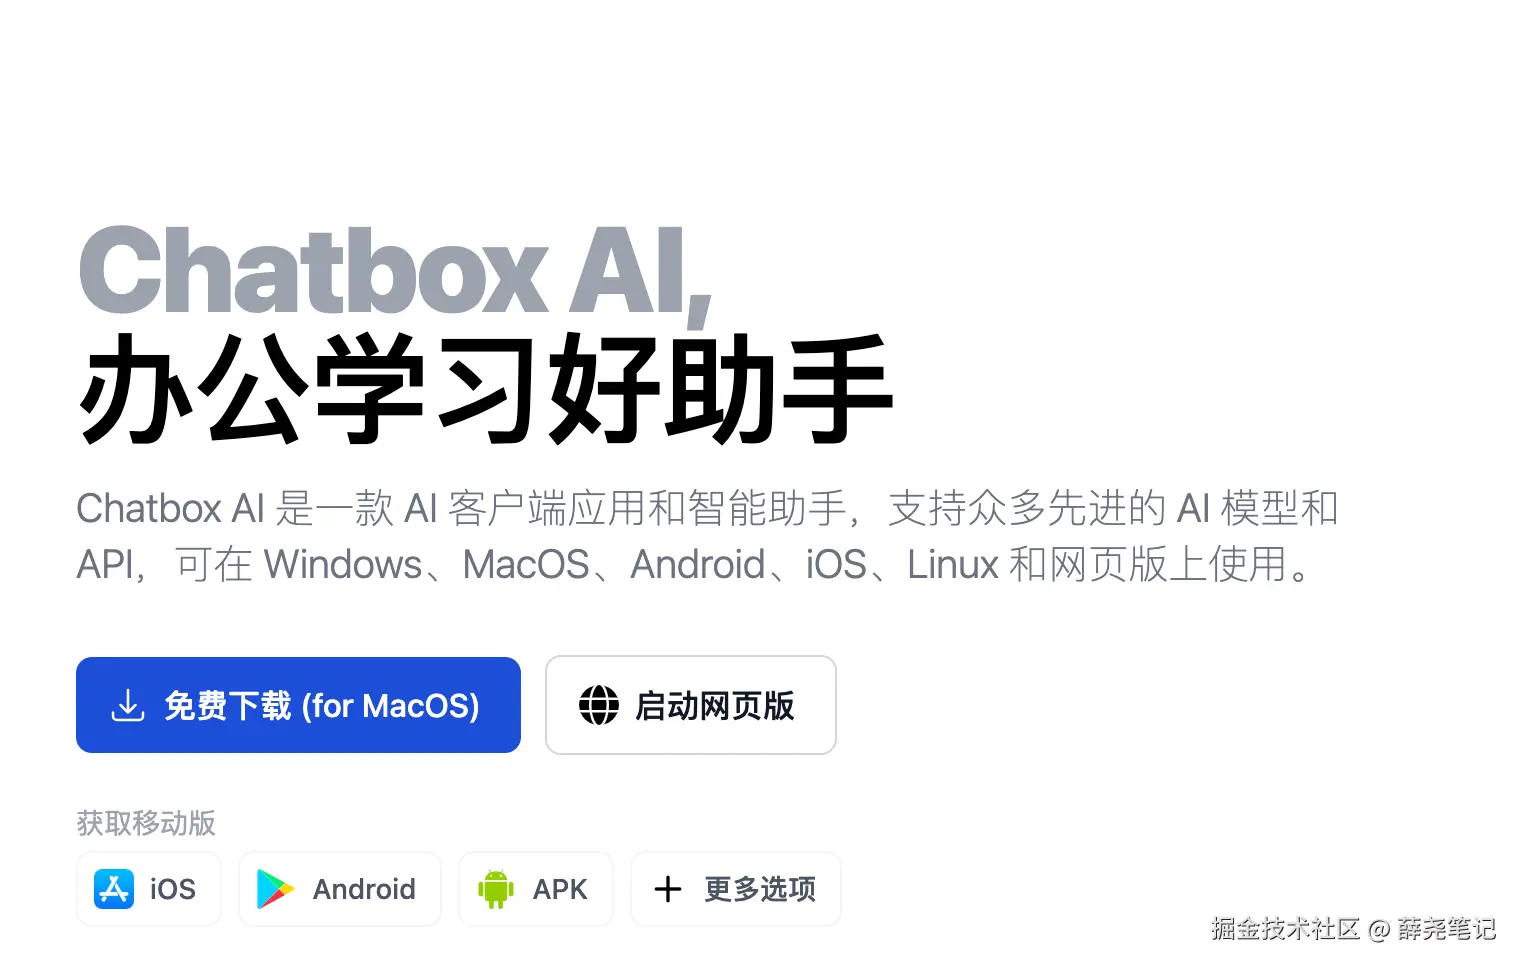
Task: Click the 薛尧笔记 author watermark
Action: coord(1447,929)
